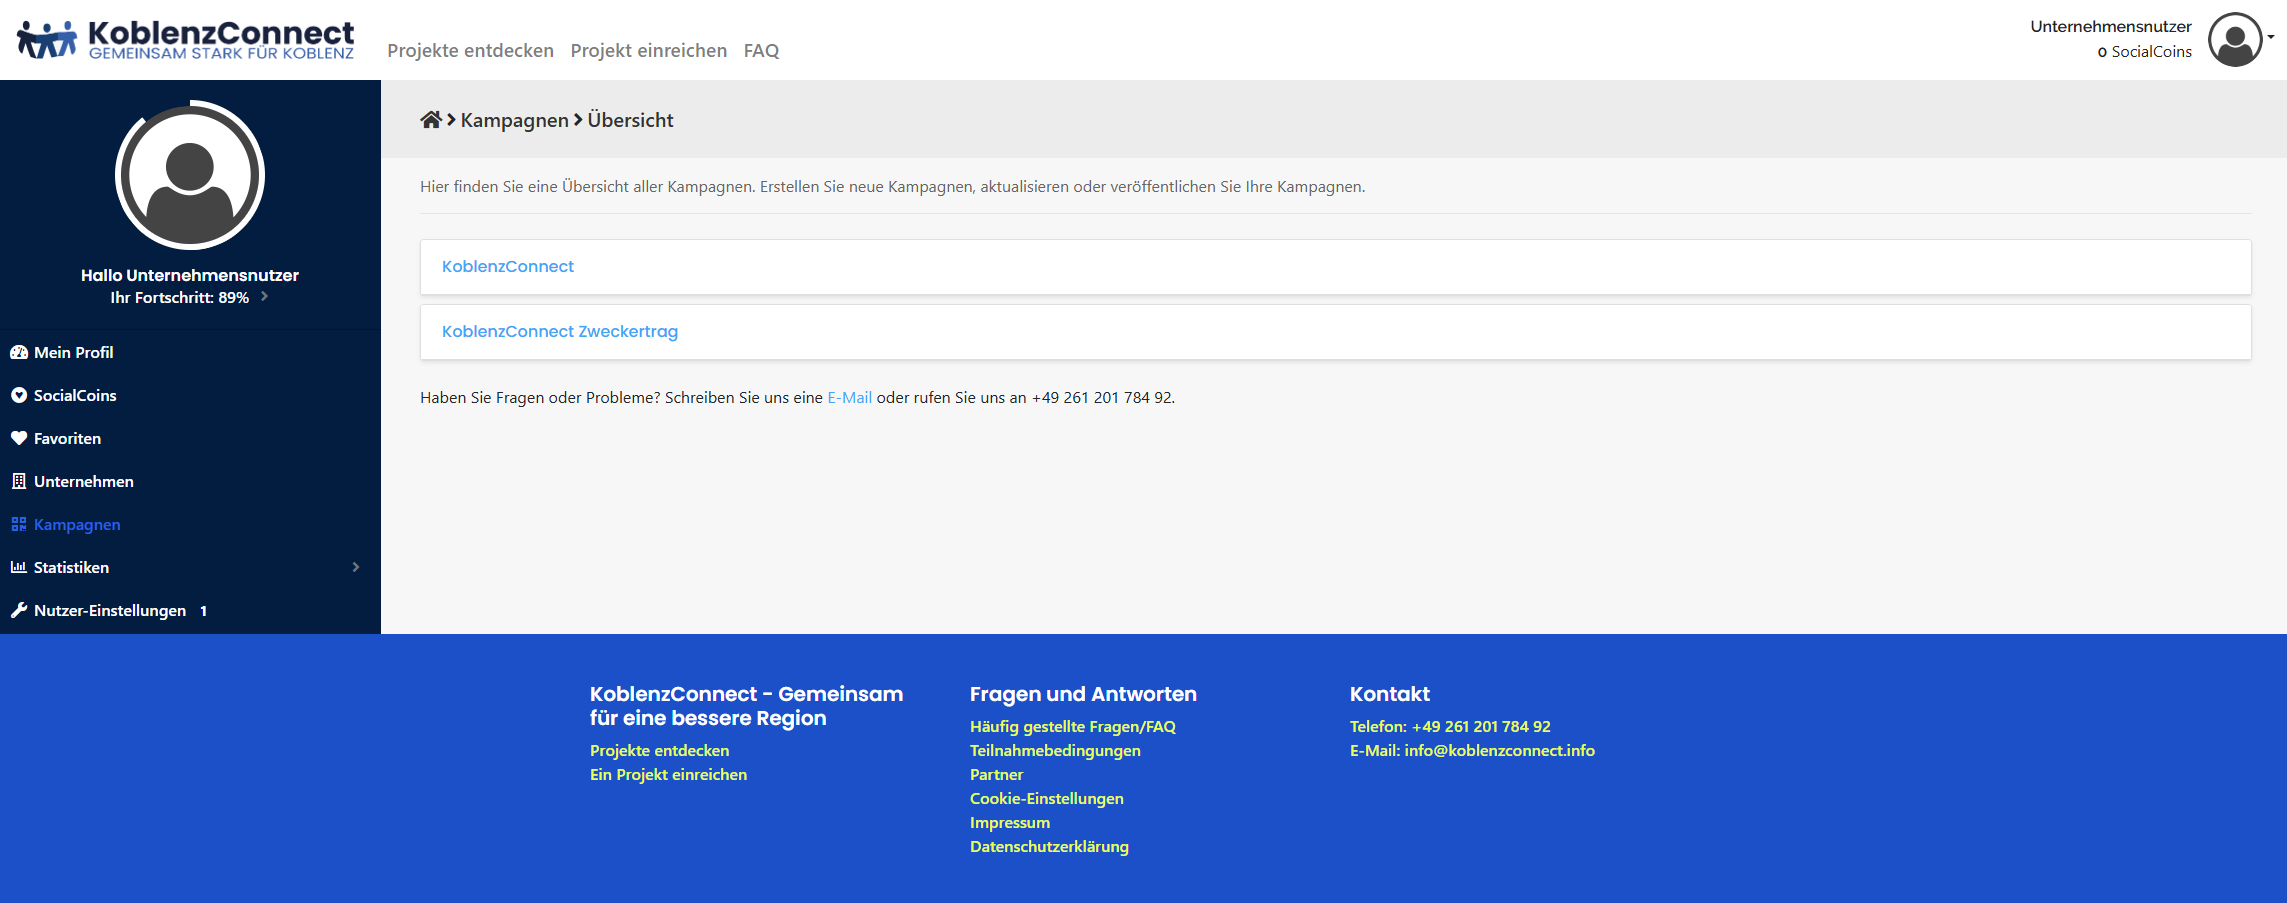This screenshot has height=903, width=2287.
Task: Open Cookie-Einstellungen in the footer
Action: [x=1046, y=798]
